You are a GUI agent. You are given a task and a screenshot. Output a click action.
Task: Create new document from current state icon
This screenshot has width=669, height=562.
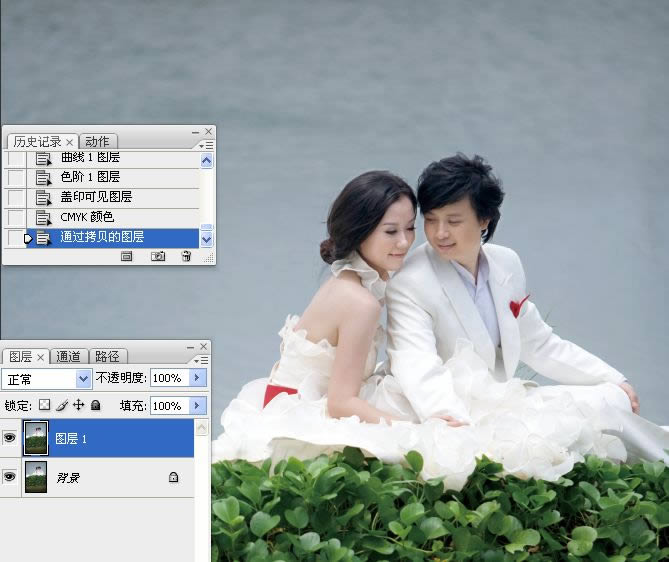(127, 256)
